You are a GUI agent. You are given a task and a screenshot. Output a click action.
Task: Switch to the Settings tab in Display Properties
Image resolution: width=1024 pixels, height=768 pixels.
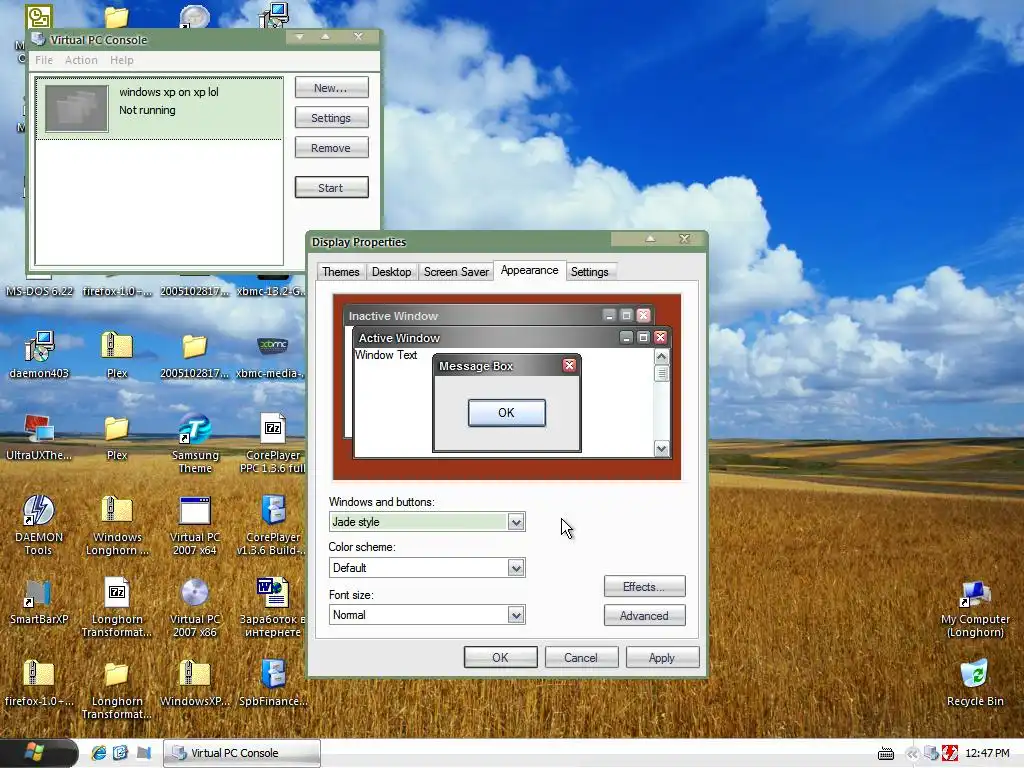589,272
